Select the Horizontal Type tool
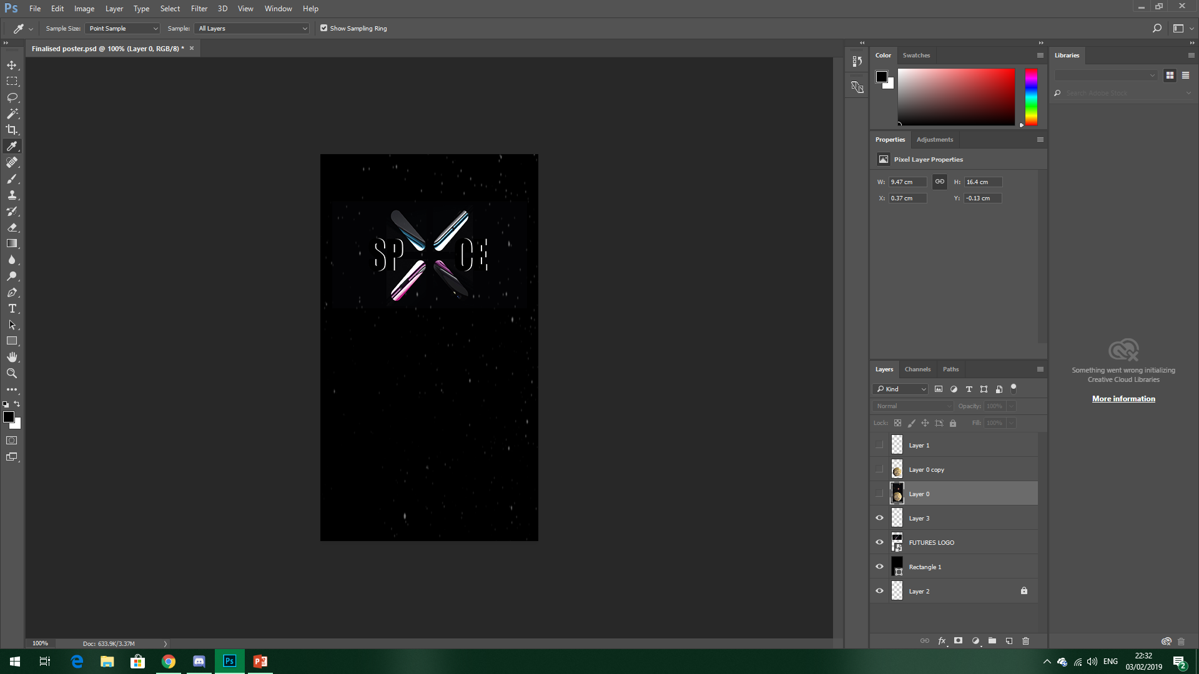 point(12,309)
